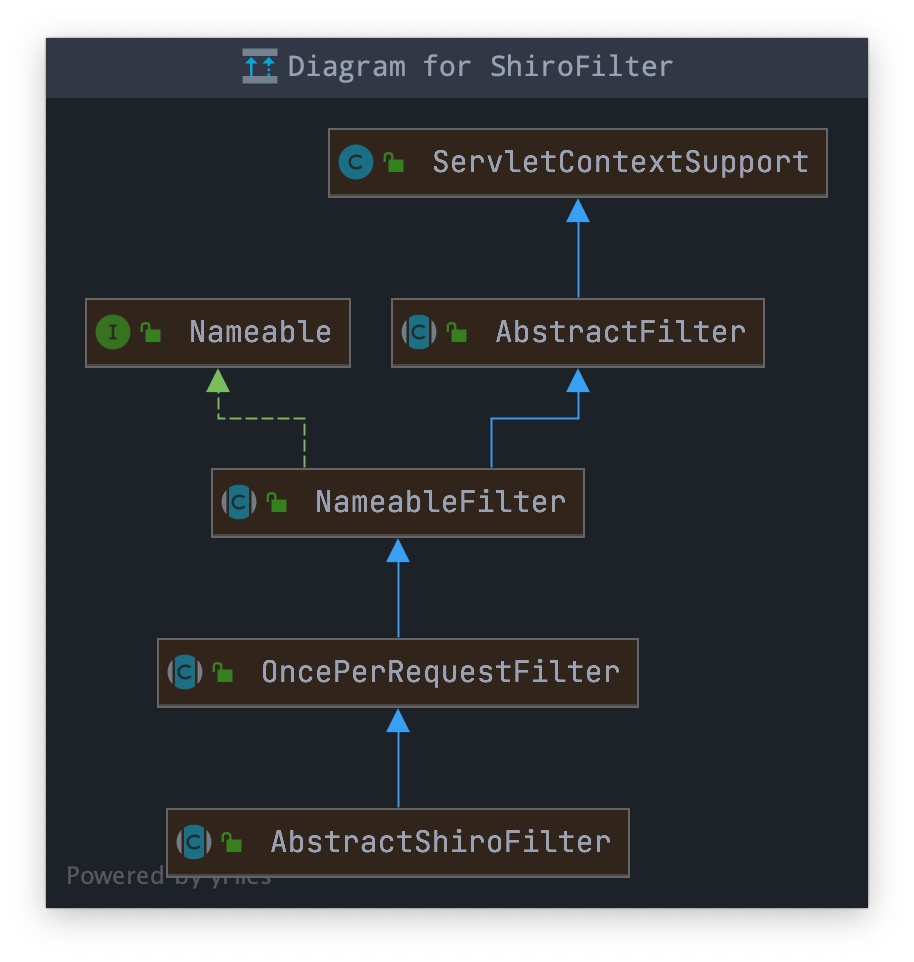This screenshot has height=962, width=914.
Task: Select the Nameable interface node
Action: pyautogui.click(x=218, y=333)
